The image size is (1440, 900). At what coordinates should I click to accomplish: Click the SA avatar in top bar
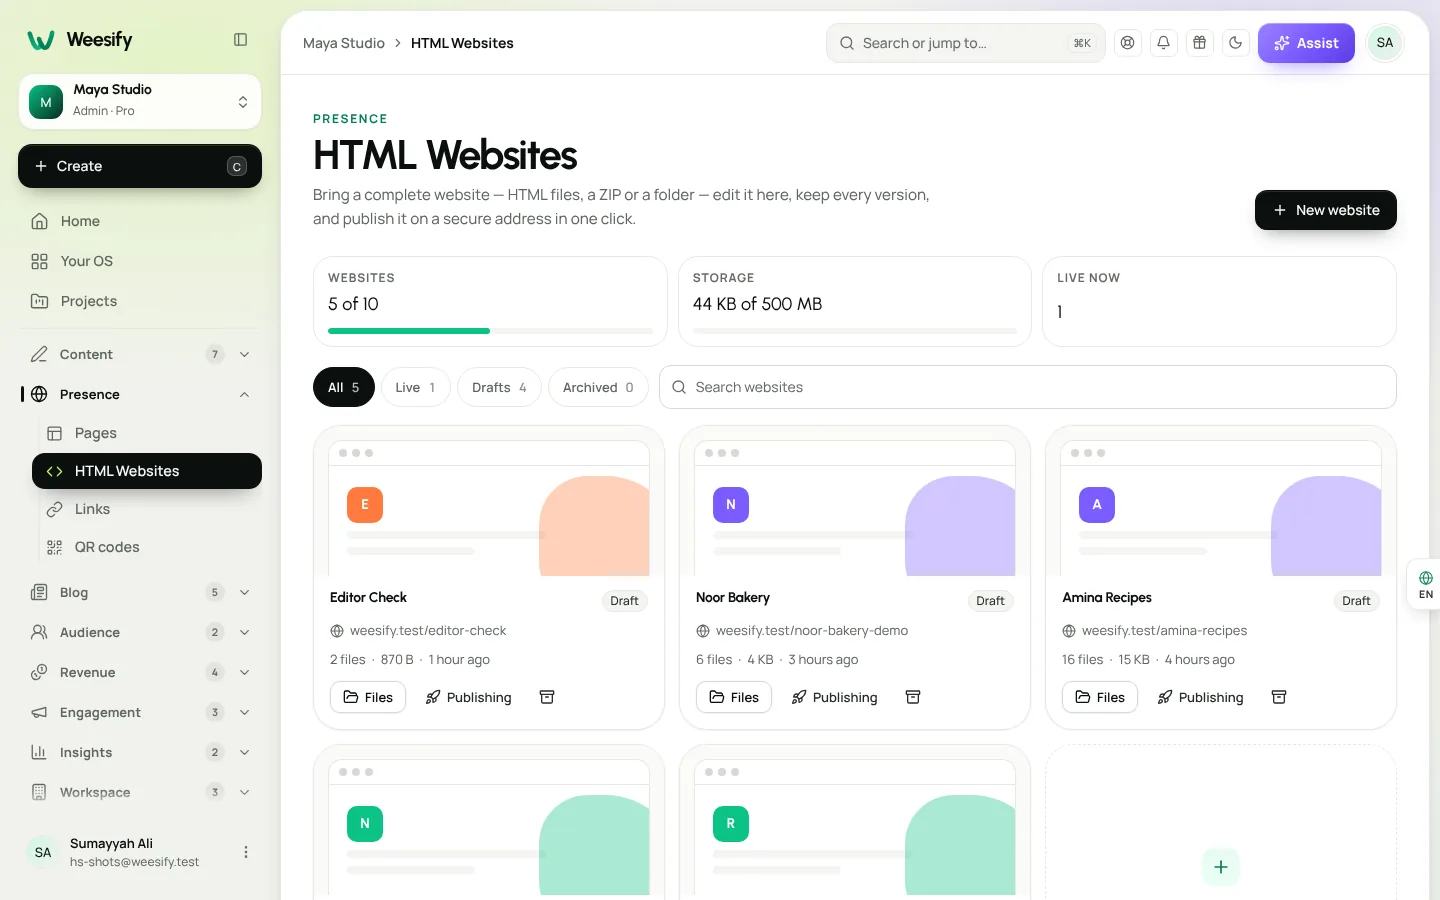(1385, 43)
